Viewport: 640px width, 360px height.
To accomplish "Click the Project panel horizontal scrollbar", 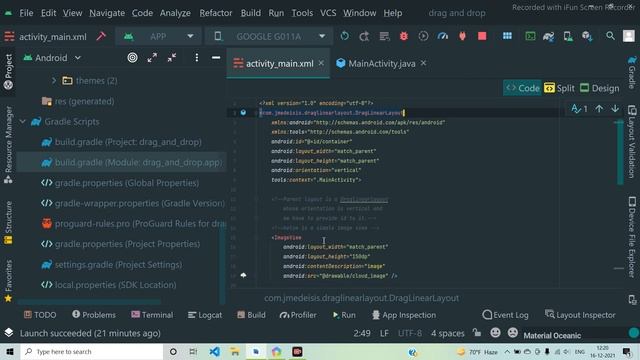I will point(89,302).
